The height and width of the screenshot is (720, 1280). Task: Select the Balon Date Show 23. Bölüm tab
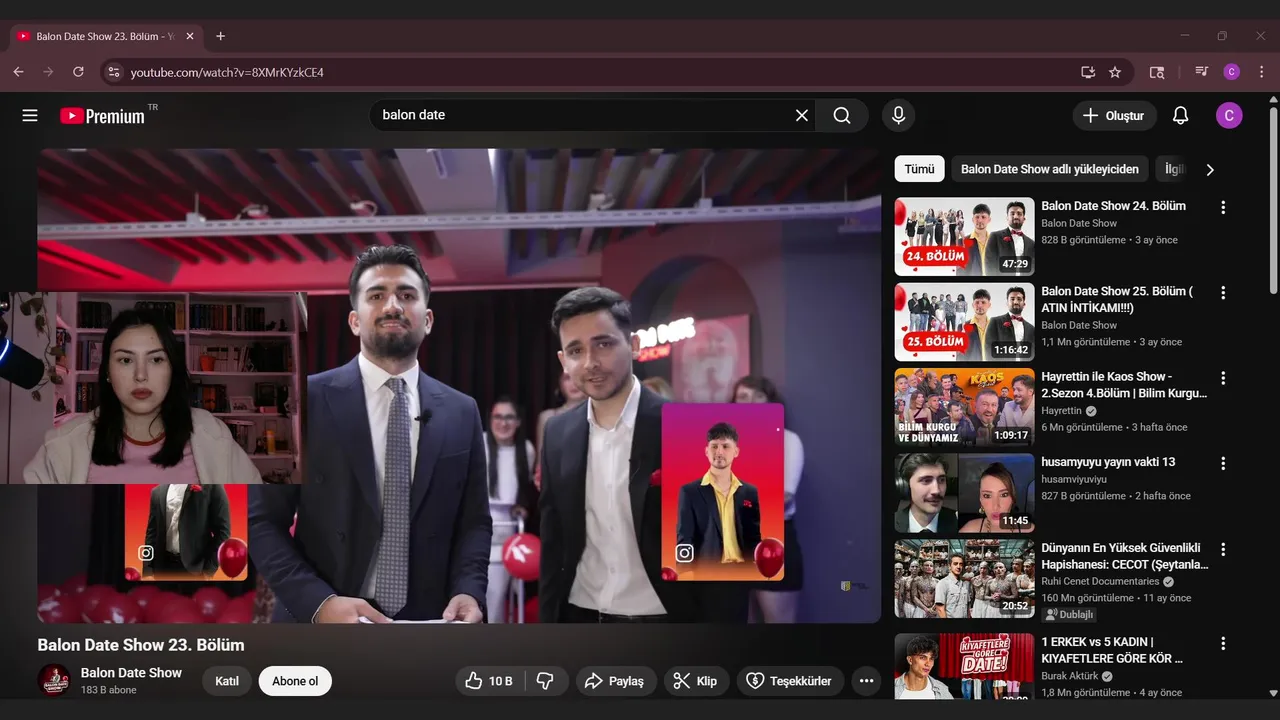(x=105, y=36)
